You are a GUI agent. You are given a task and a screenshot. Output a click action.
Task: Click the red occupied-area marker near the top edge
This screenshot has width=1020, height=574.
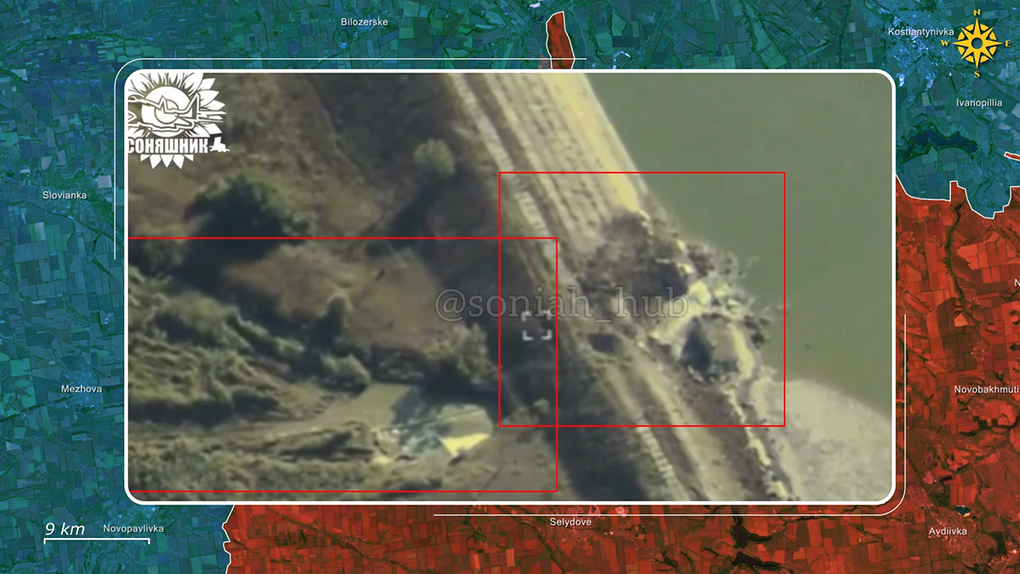point(559,40)
